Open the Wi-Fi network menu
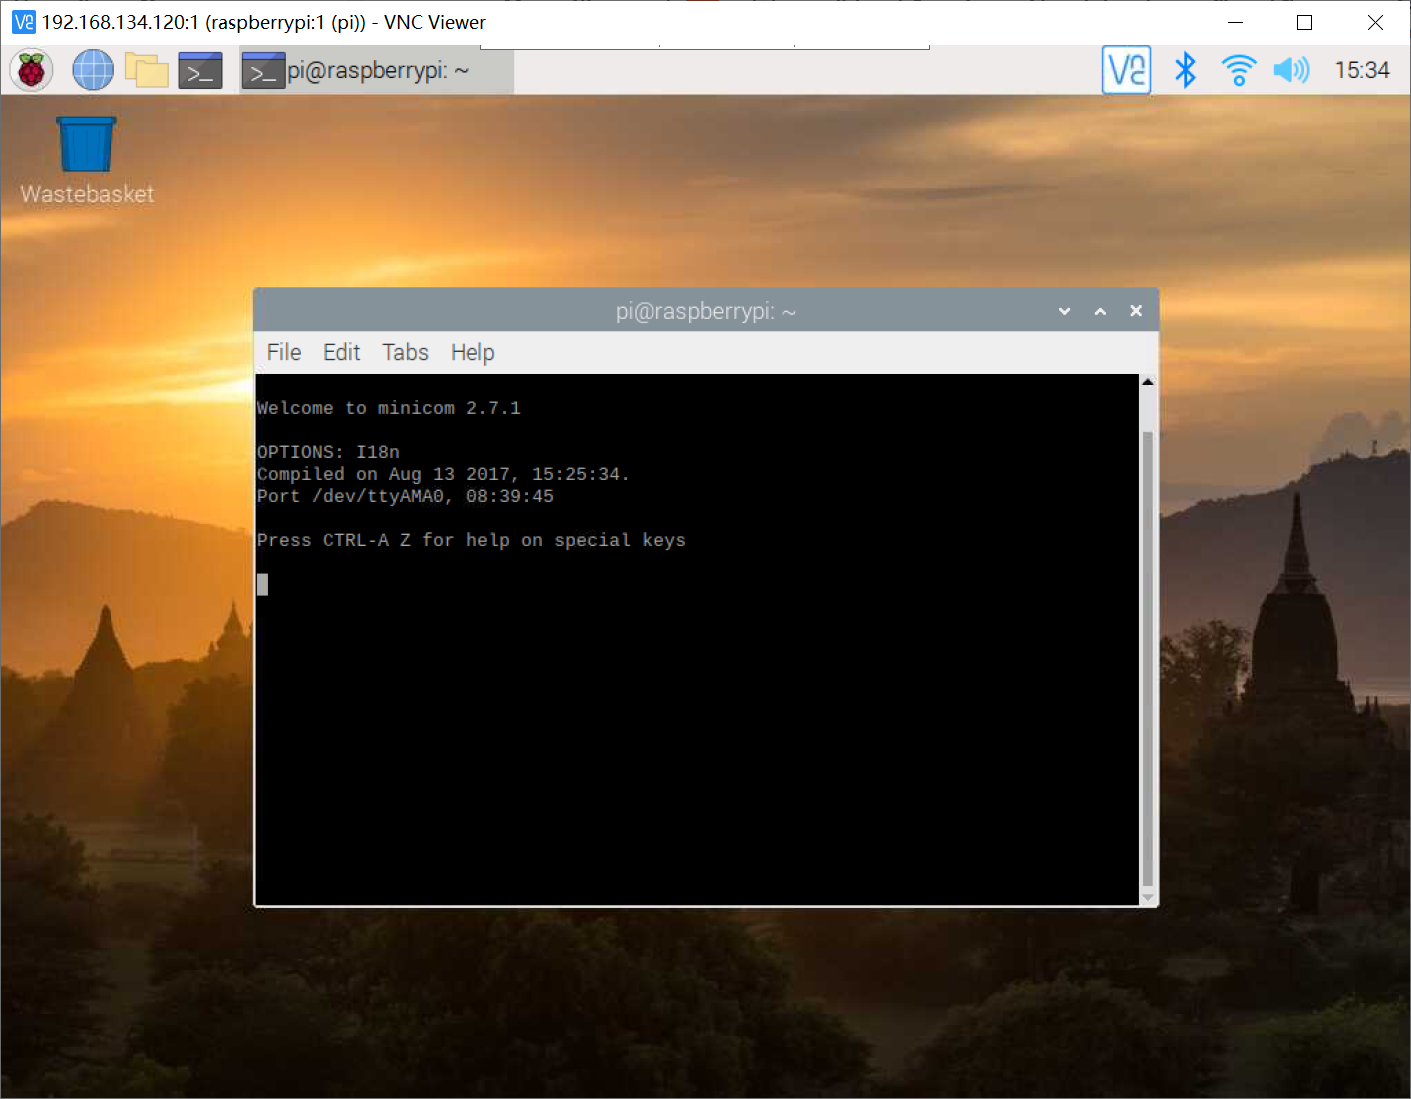This screenshot has height=1099, width=1411. pos(1238,70)
